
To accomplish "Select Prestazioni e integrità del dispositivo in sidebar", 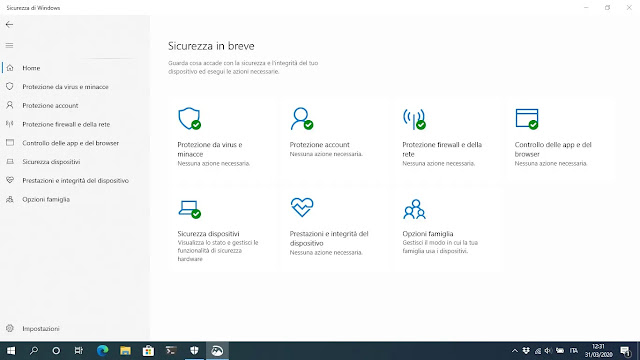I will tap(76, 180).
